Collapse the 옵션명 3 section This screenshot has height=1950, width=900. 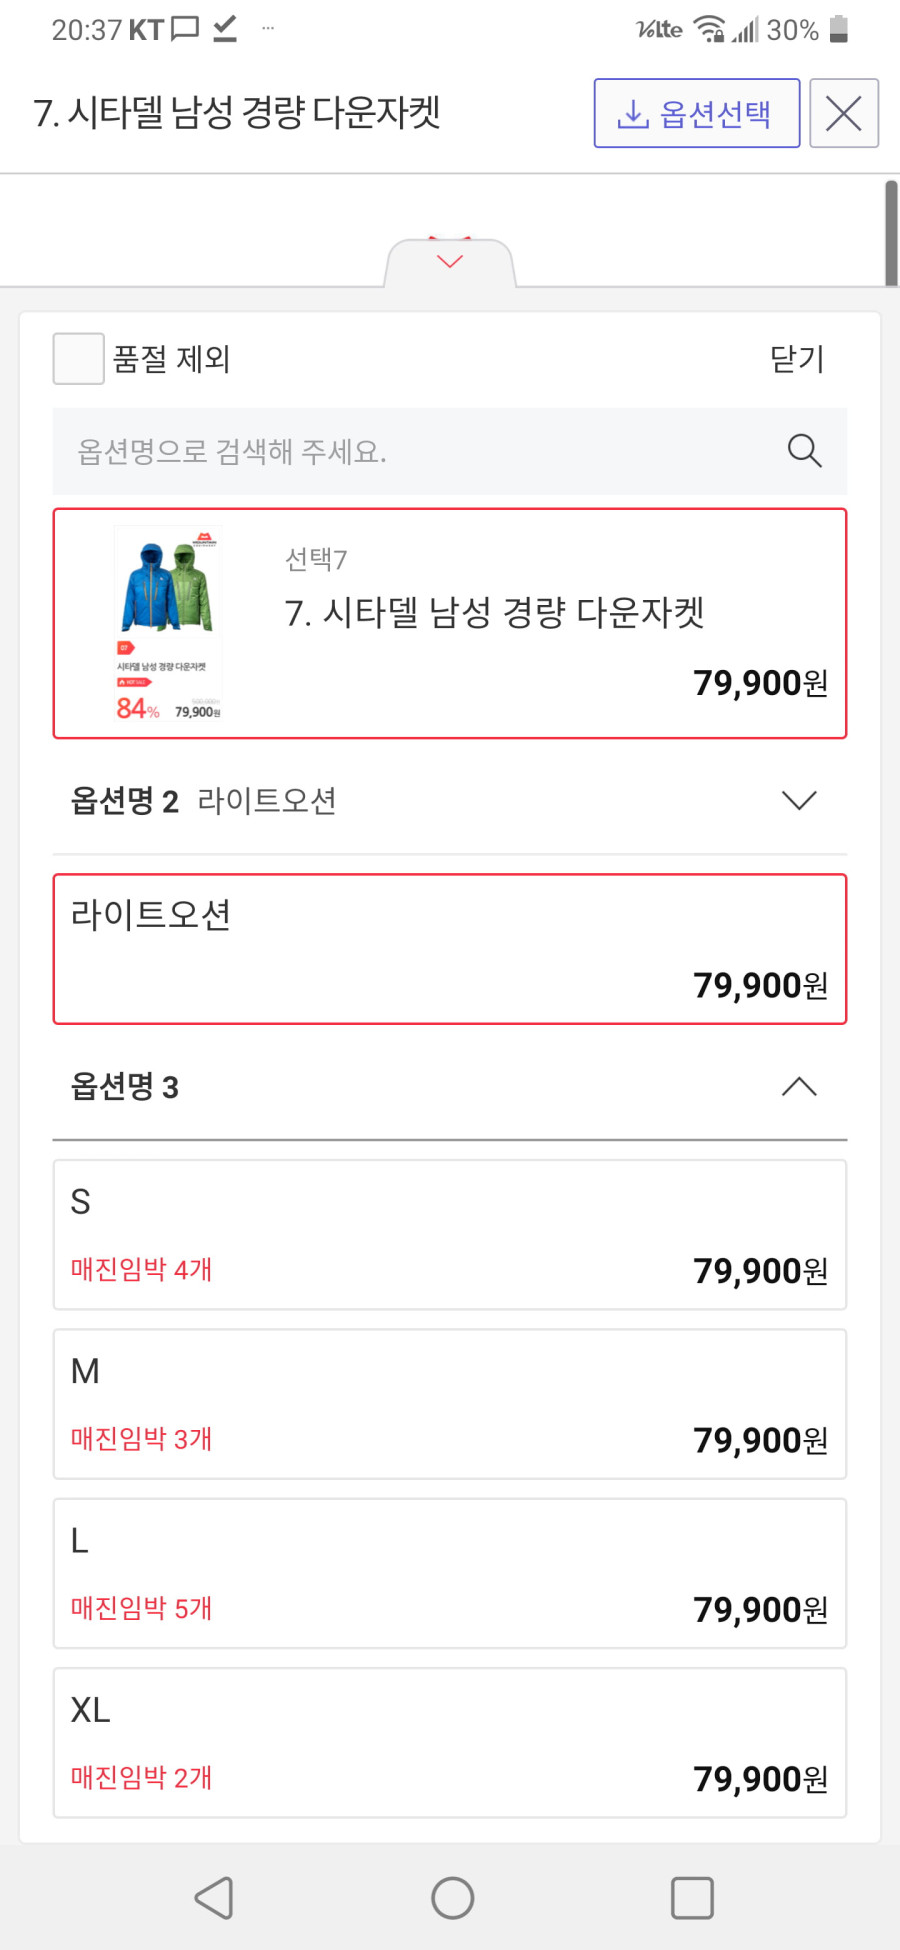point(450,1087)
